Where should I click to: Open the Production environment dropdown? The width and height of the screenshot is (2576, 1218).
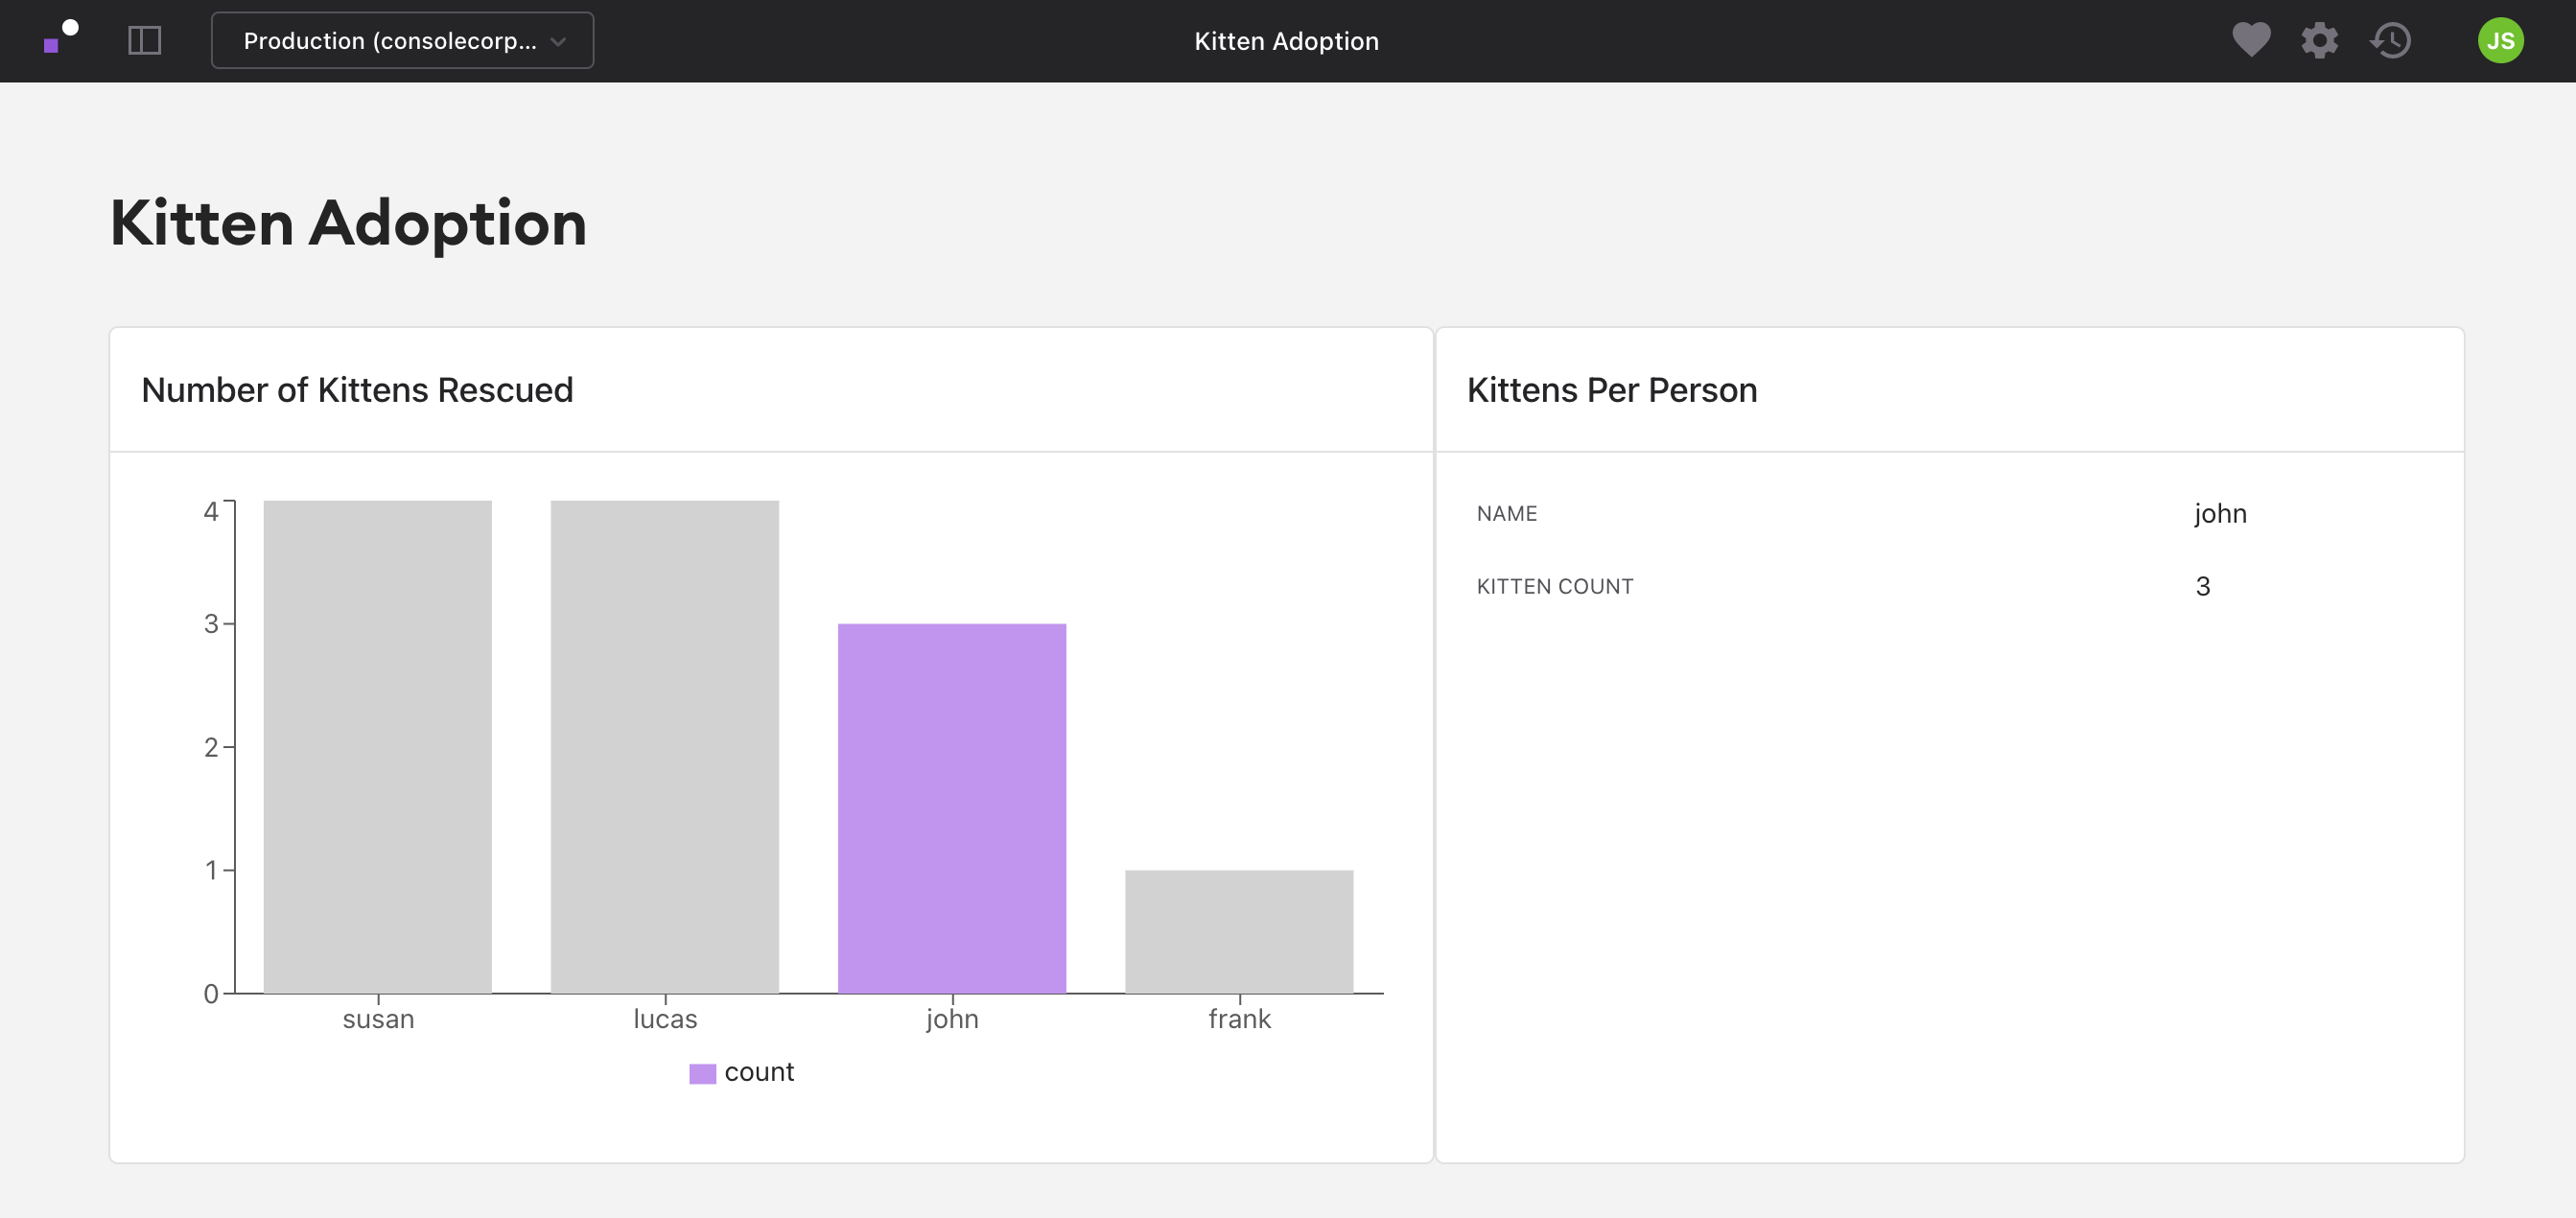tap(390, 41)
